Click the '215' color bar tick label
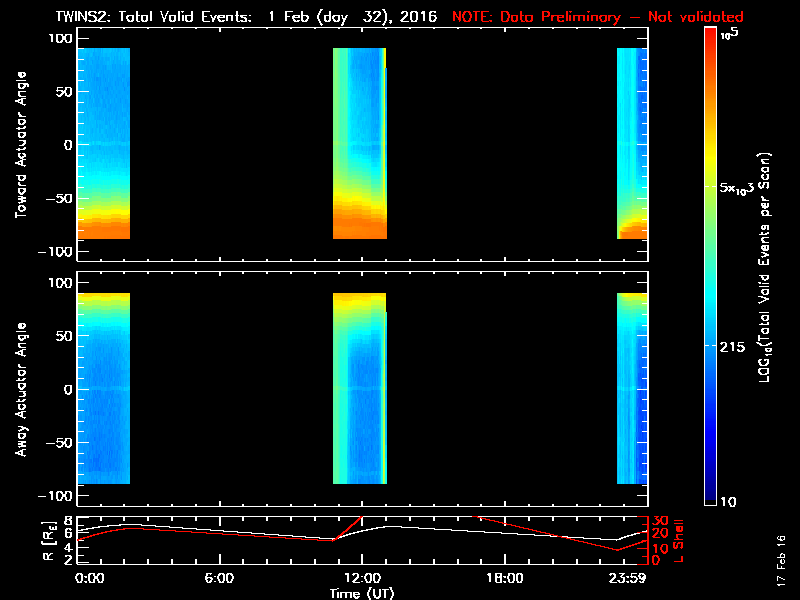800x600 pixels. pos(732,347)
